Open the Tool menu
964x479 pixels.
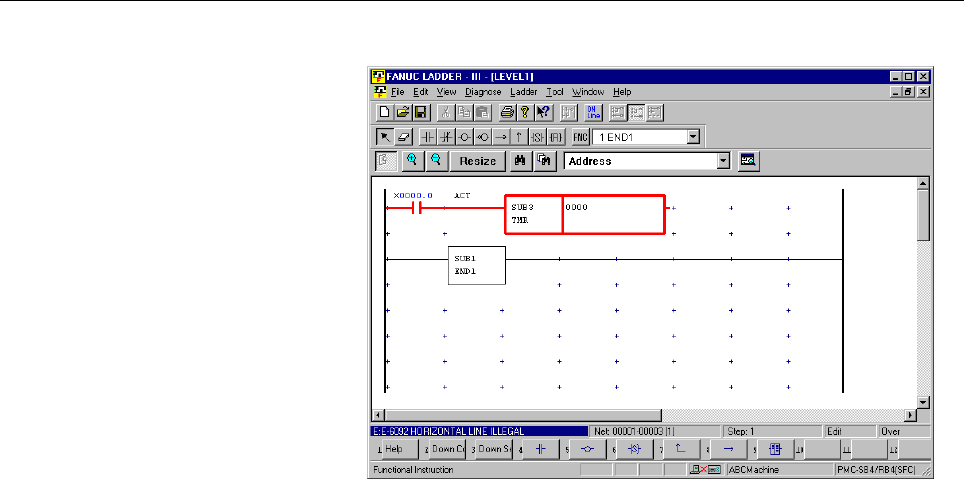point(555,92)
